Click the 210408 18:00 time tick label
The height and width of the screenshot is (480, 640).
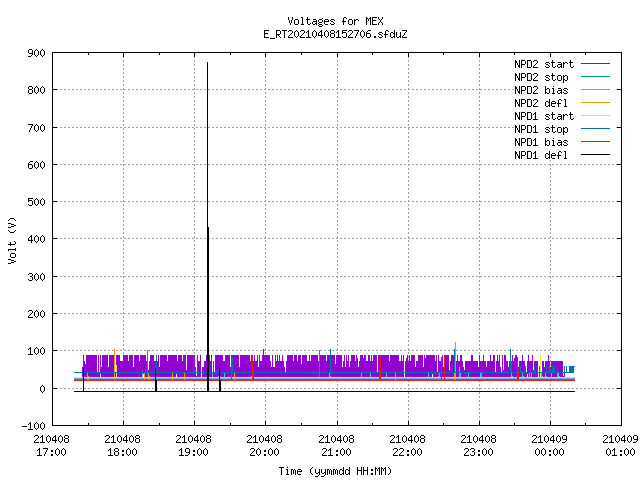pos(122,446)
